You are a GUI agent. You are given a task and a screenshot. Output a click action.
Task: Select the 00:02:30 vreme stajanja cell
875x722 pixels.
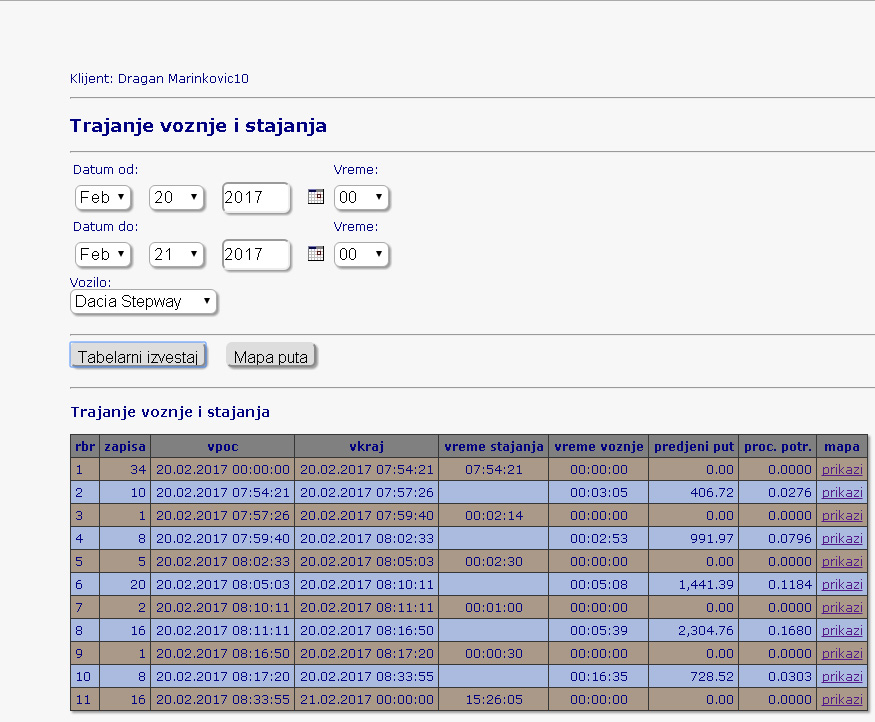click(494, 561)
